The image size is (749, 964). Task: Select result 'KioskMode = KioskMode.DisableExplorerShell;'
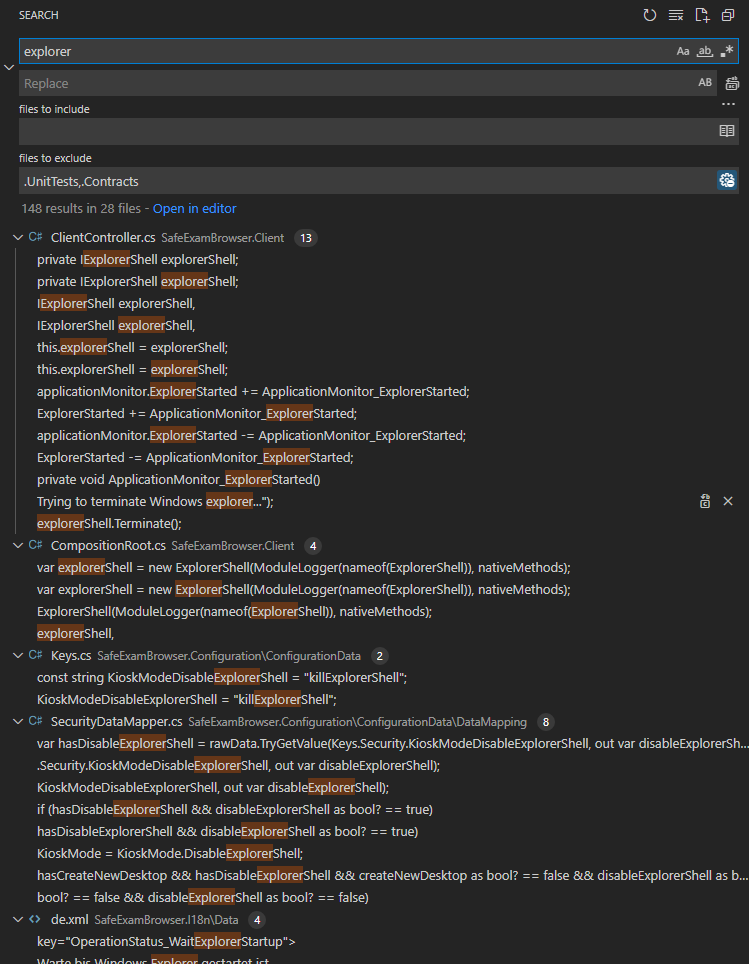click(170, 854)
